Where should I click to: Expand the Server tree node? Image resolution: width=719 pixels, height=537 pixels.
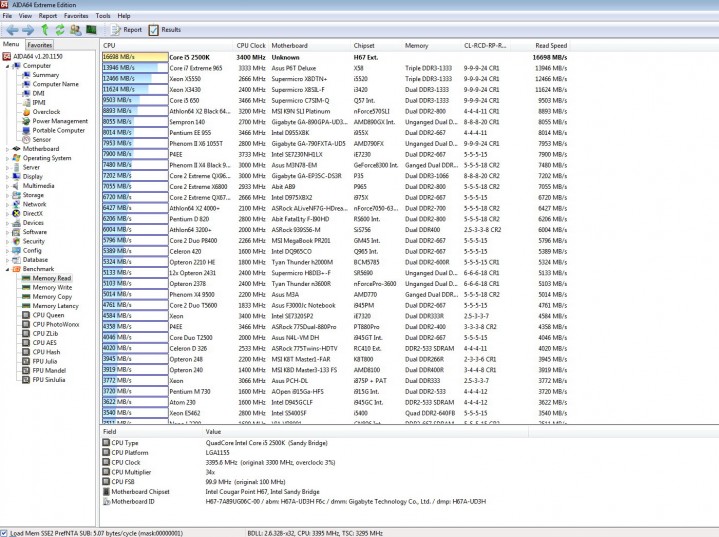(x=7, y=167)
